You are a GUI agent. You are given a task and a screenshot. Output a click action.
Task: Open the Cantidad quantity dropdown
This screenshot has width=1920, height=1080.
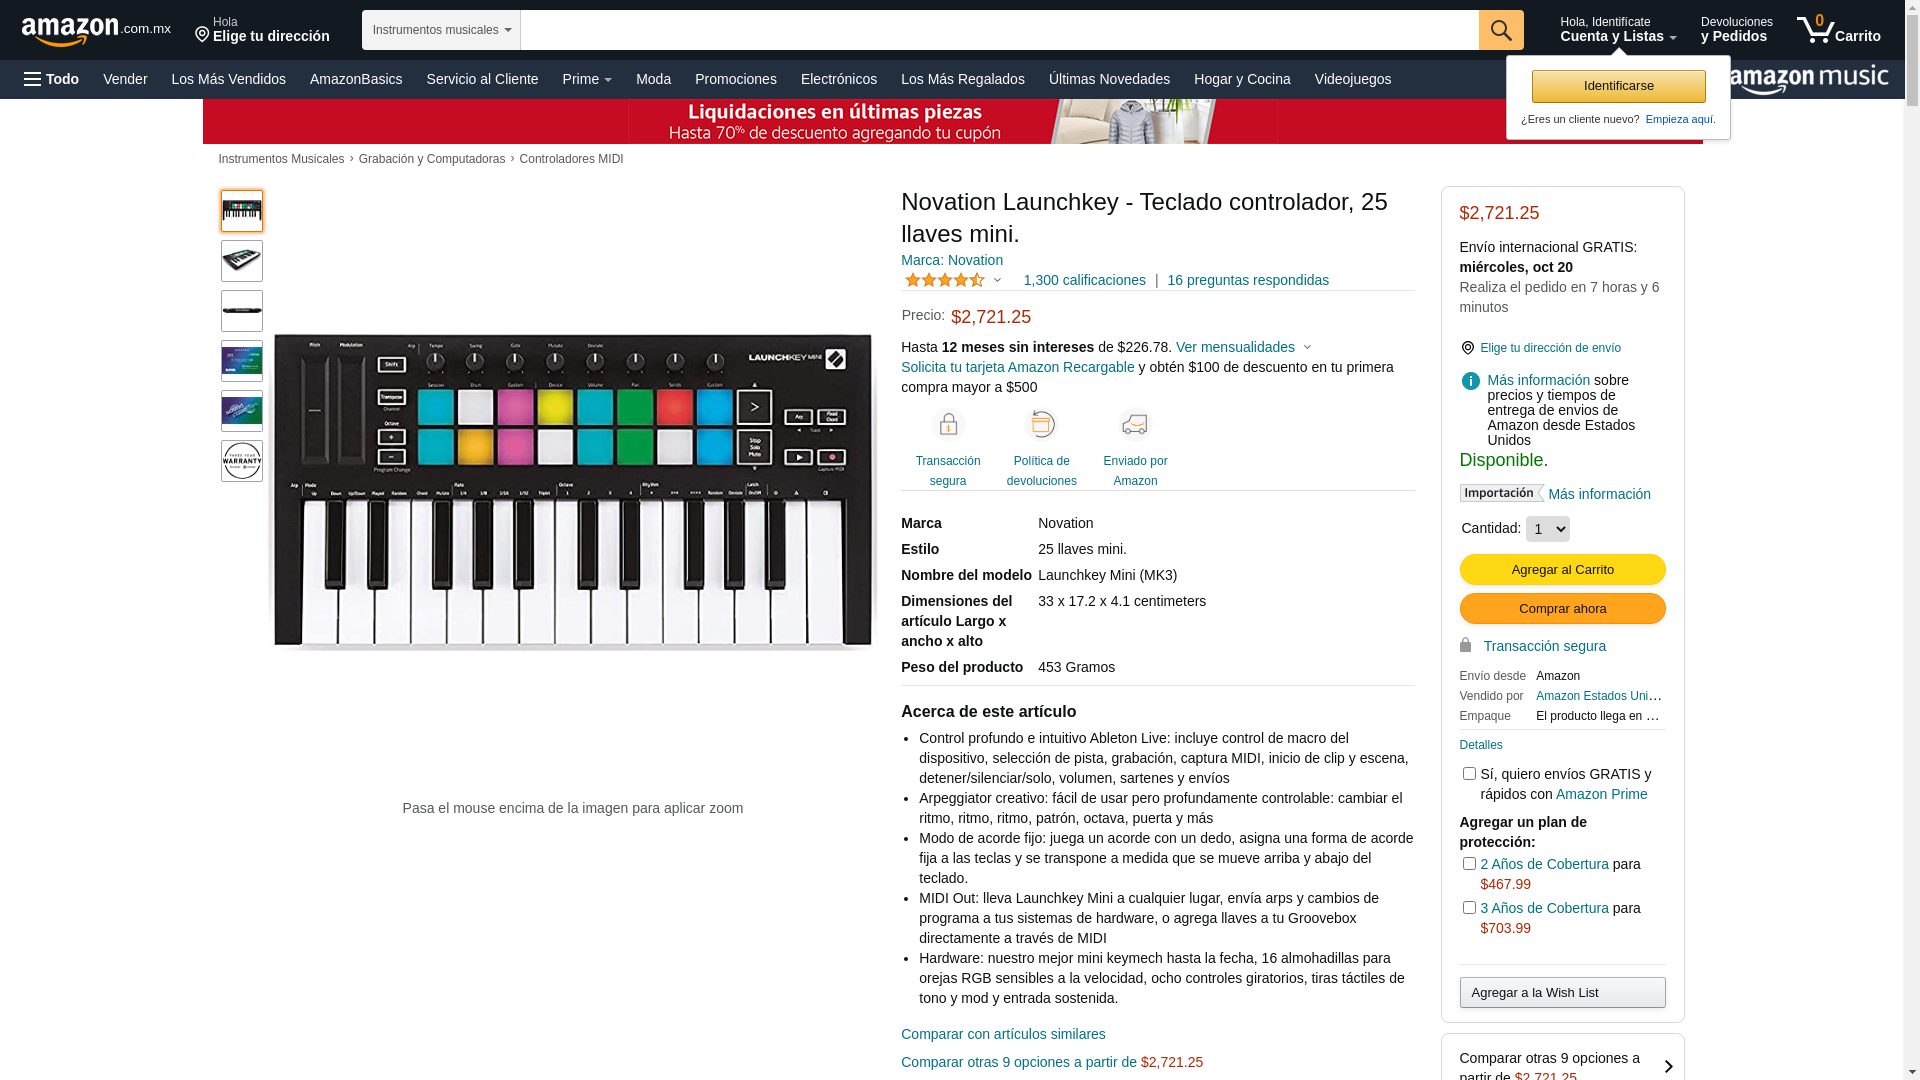click(1547, 529)
